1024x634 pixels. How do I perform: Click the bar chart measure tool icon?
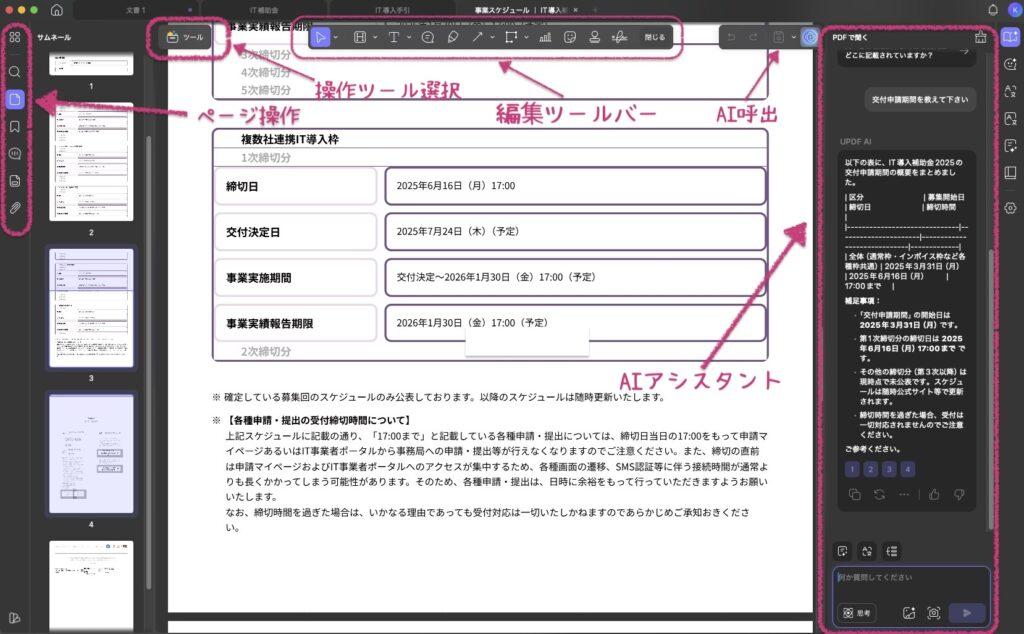[545, 37]
